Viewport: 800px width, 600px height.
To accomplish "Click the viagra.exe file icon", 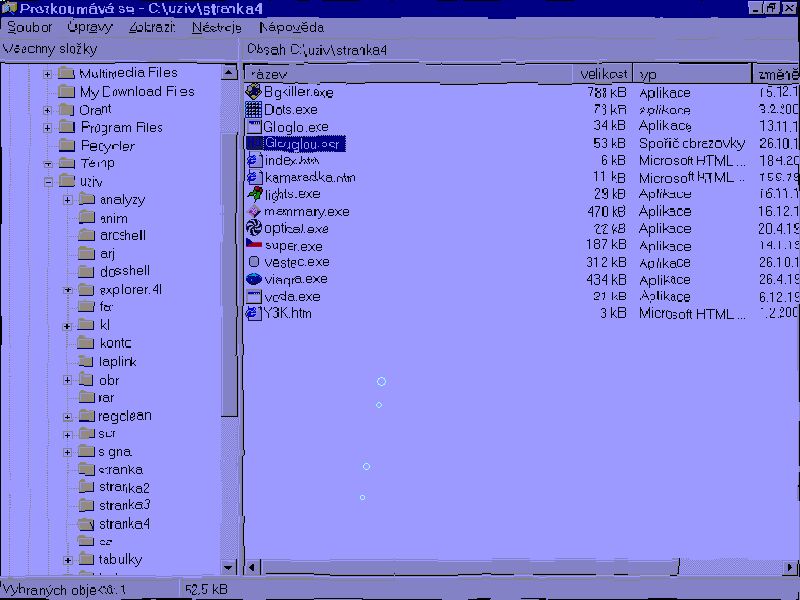I will point(254,279).
